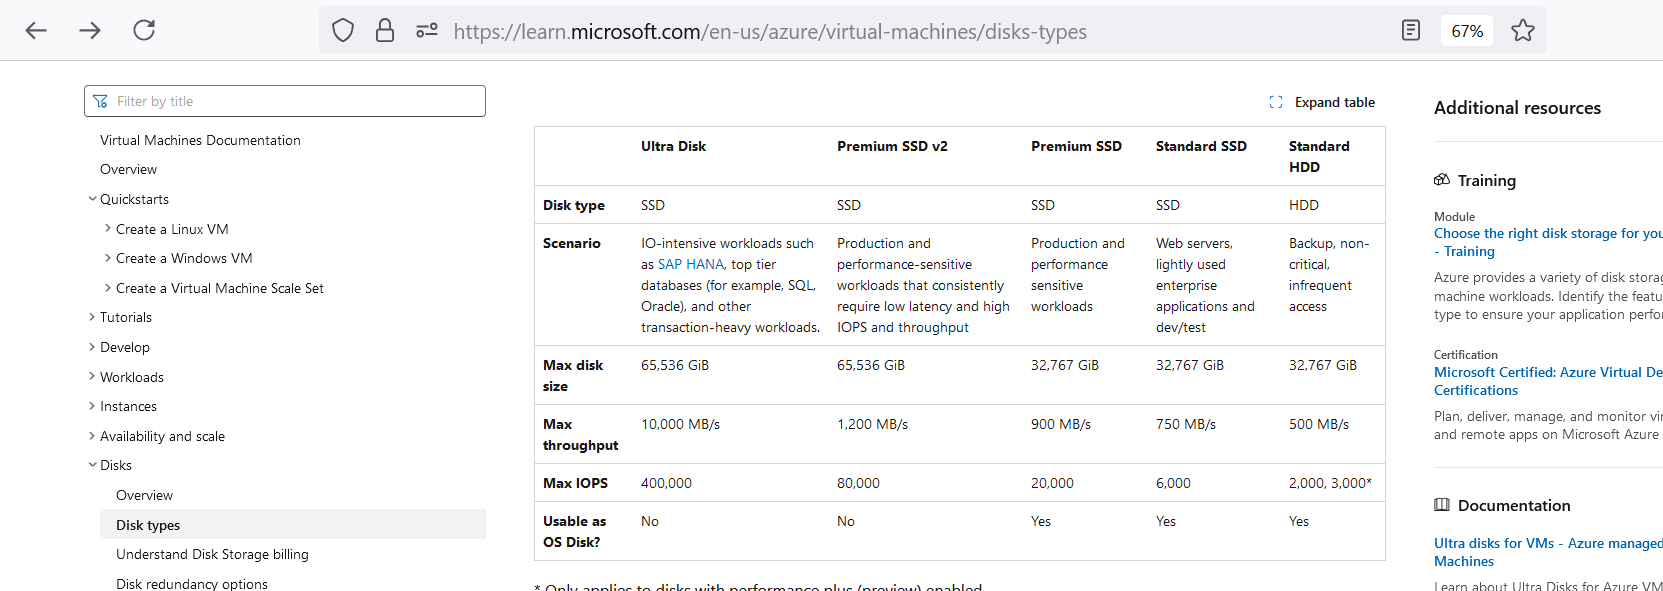Open the tracking protection shield panel
The height and width of the screenshot is (591, 1663).
[x=342, y=30]
